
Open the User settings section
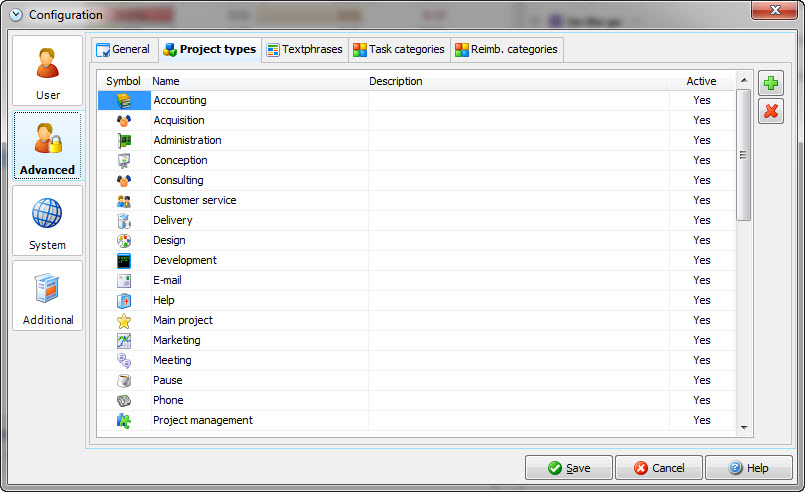[x=48, y=71]
